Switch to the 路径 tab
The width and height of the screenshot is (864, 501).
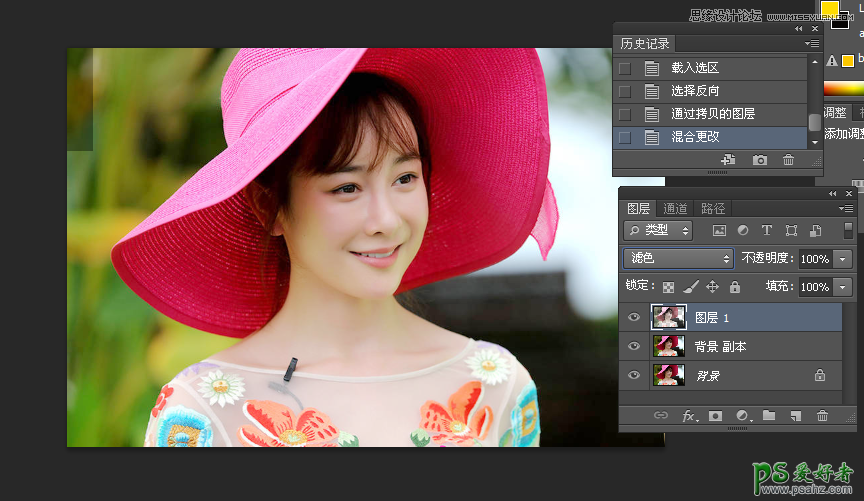pyautogui.click(x=713, y=209)
